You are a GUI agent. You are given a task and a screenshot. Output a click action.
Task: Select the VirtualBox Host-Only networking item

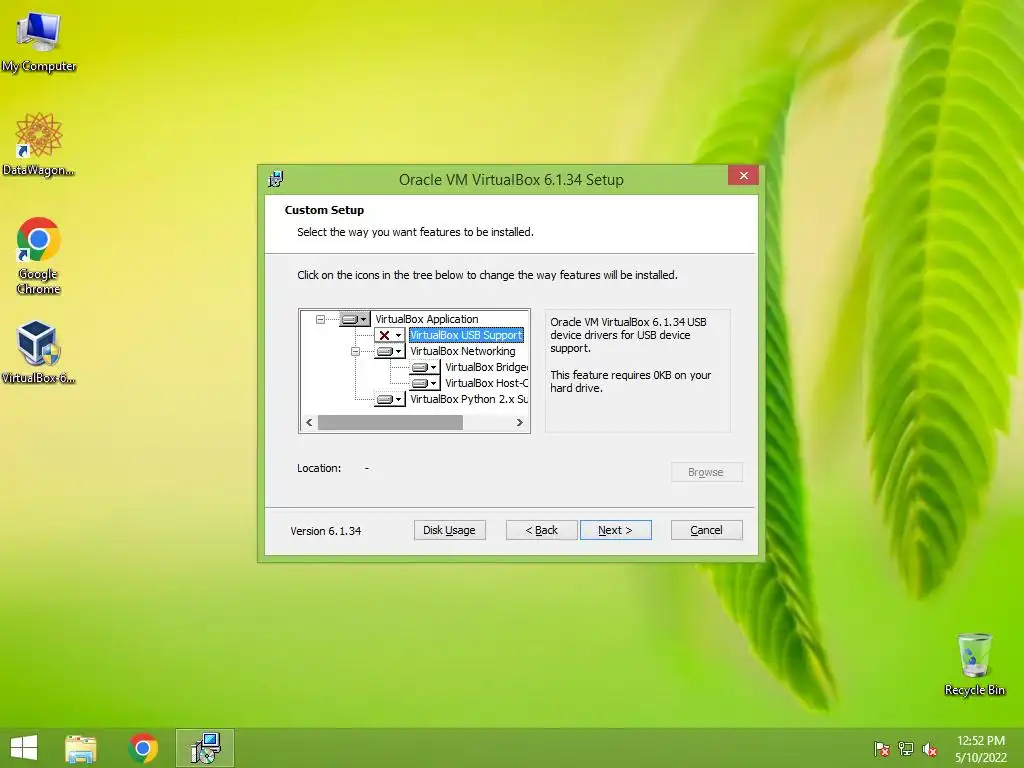(487, 383)
